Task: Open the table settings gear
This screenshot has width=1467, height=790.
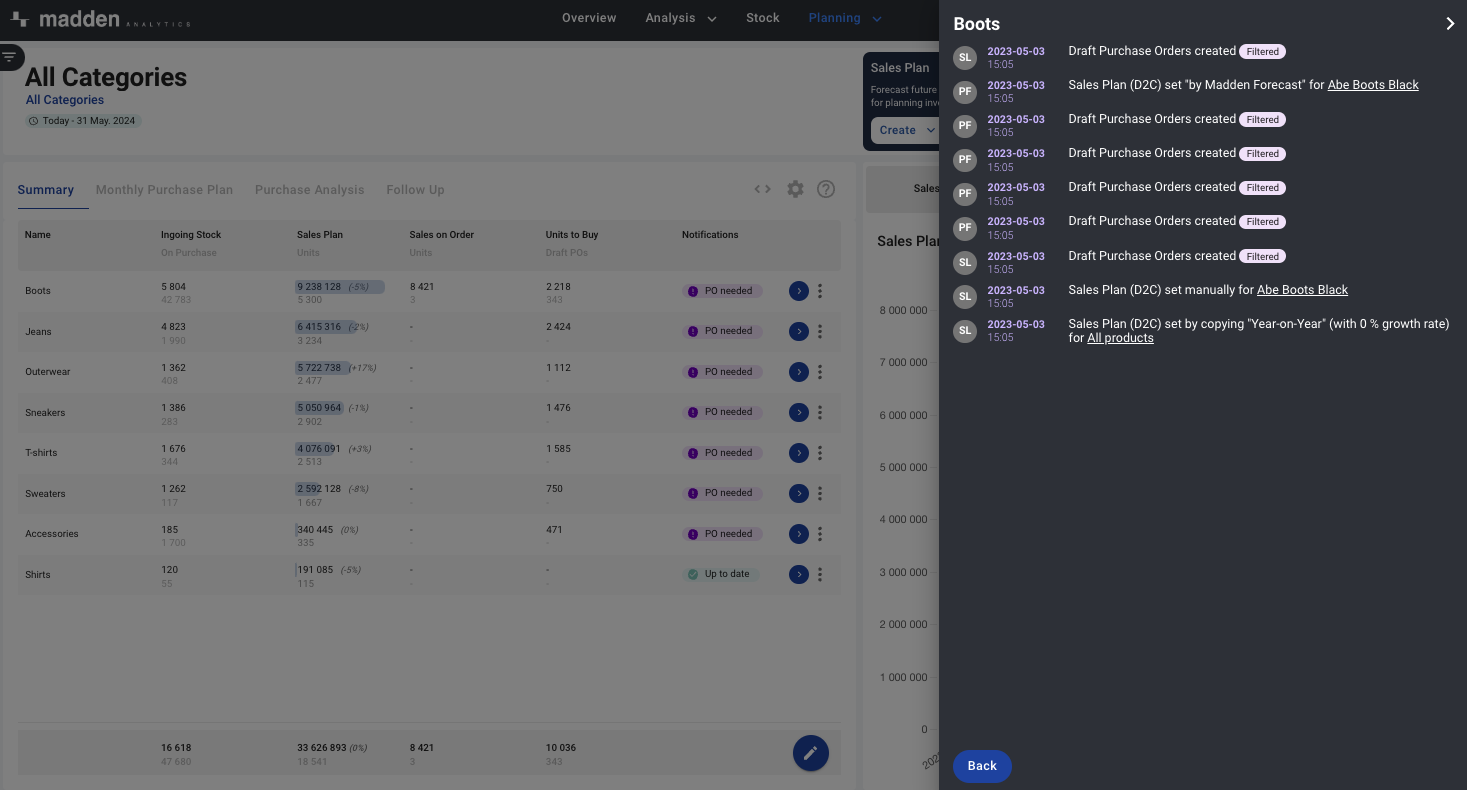Action: tap(795, 189)
